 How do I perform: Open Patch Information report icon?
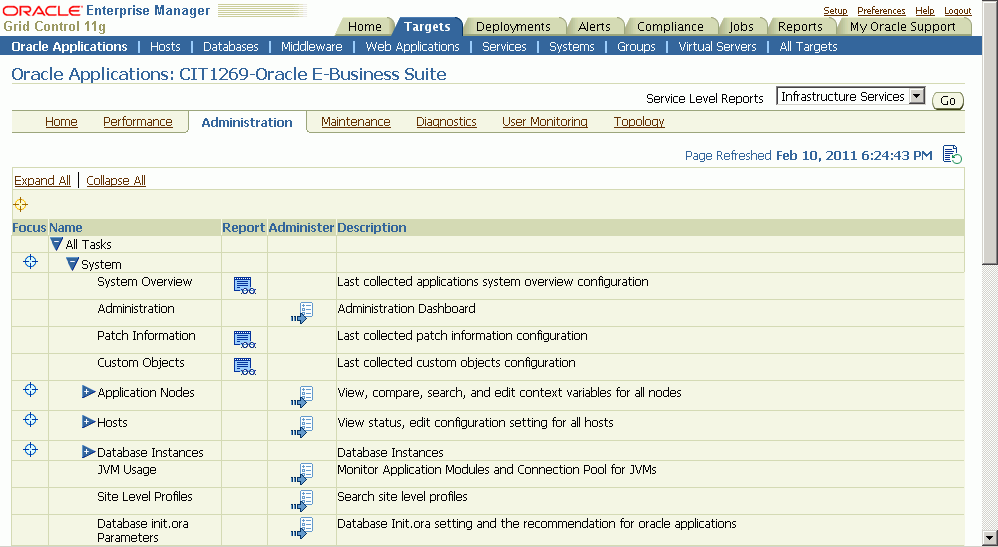pyautogui.click(x=244, y=339)
